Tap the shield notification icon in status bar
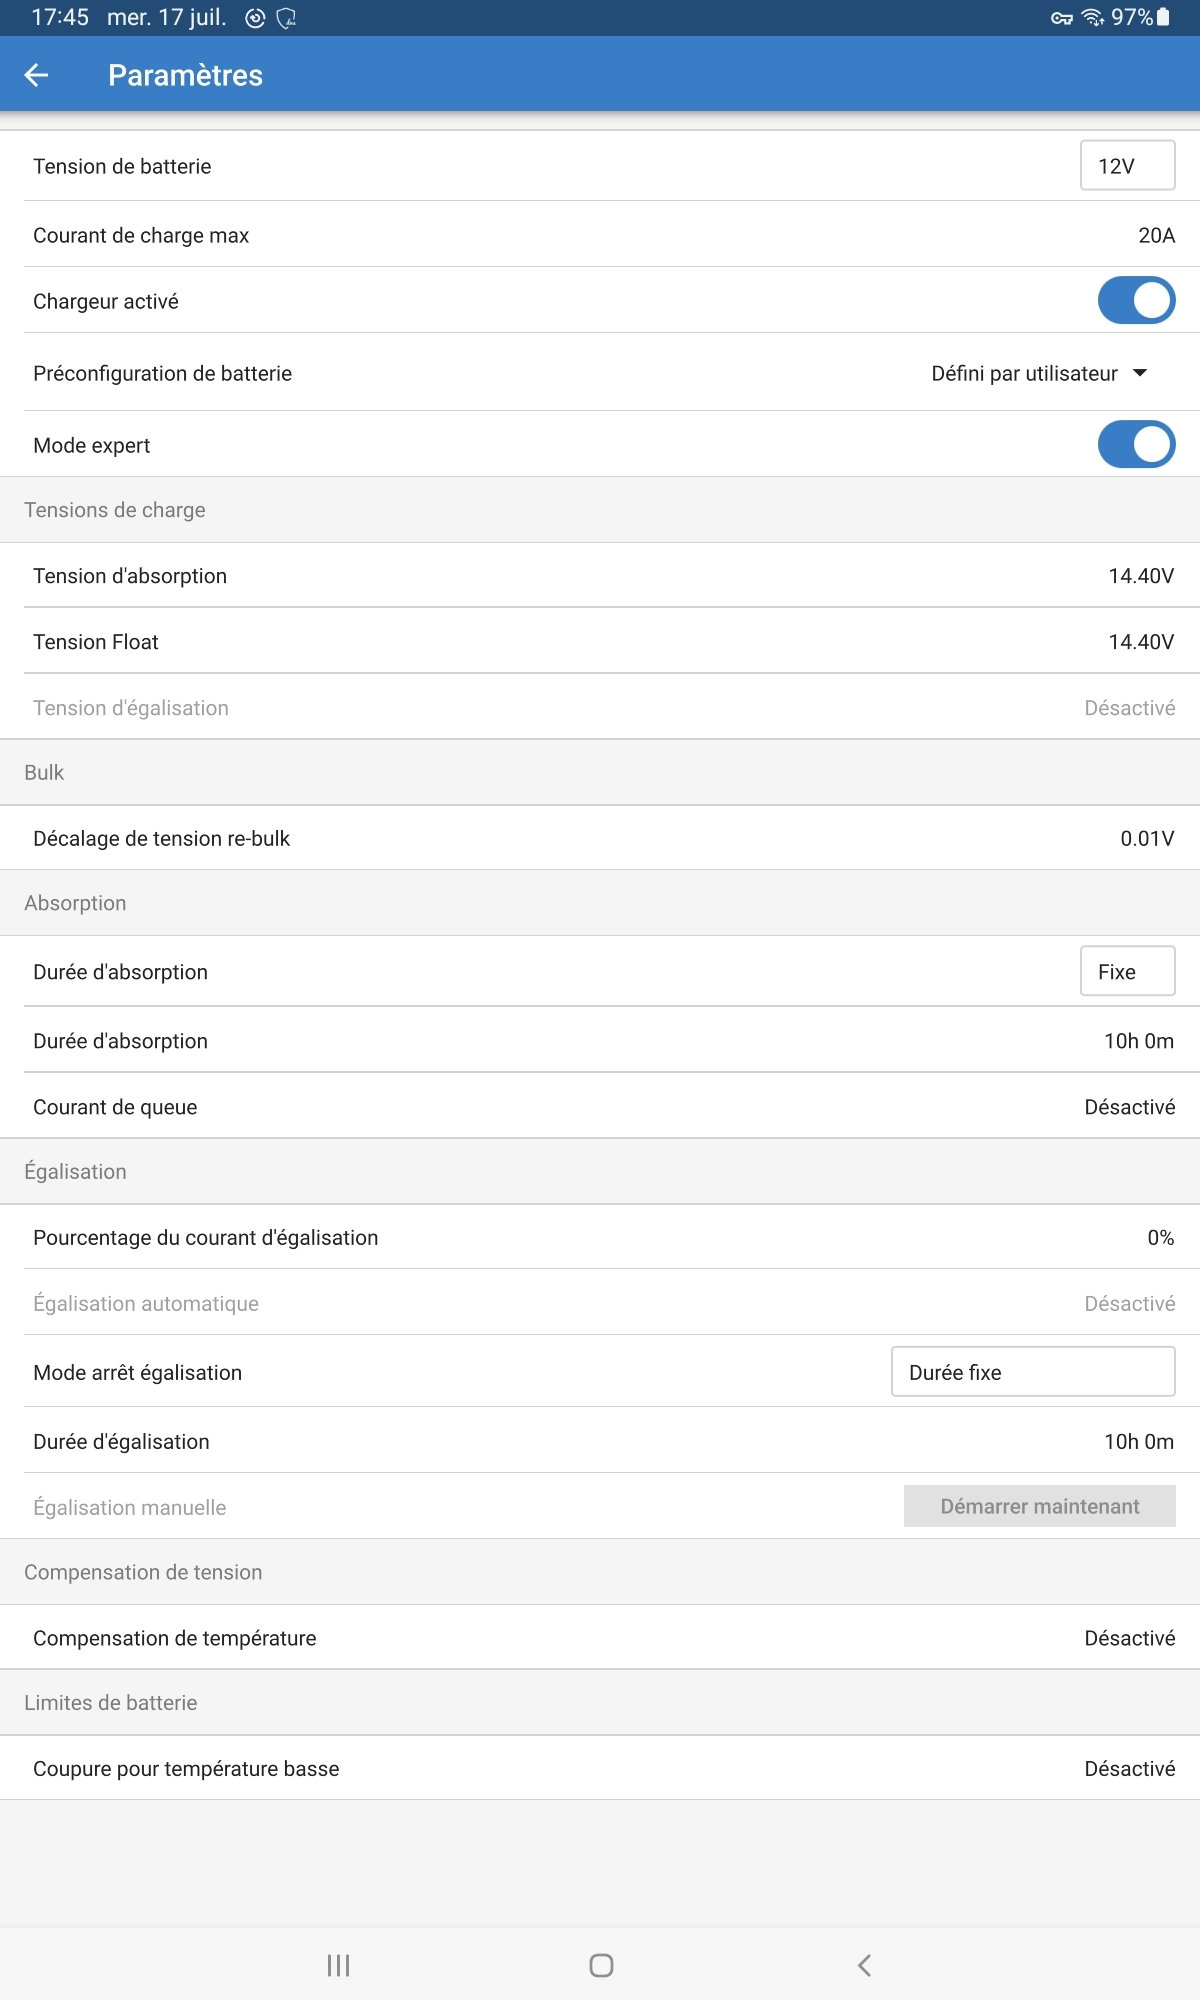1200x2000 pixels. click(x=286, y=18)
